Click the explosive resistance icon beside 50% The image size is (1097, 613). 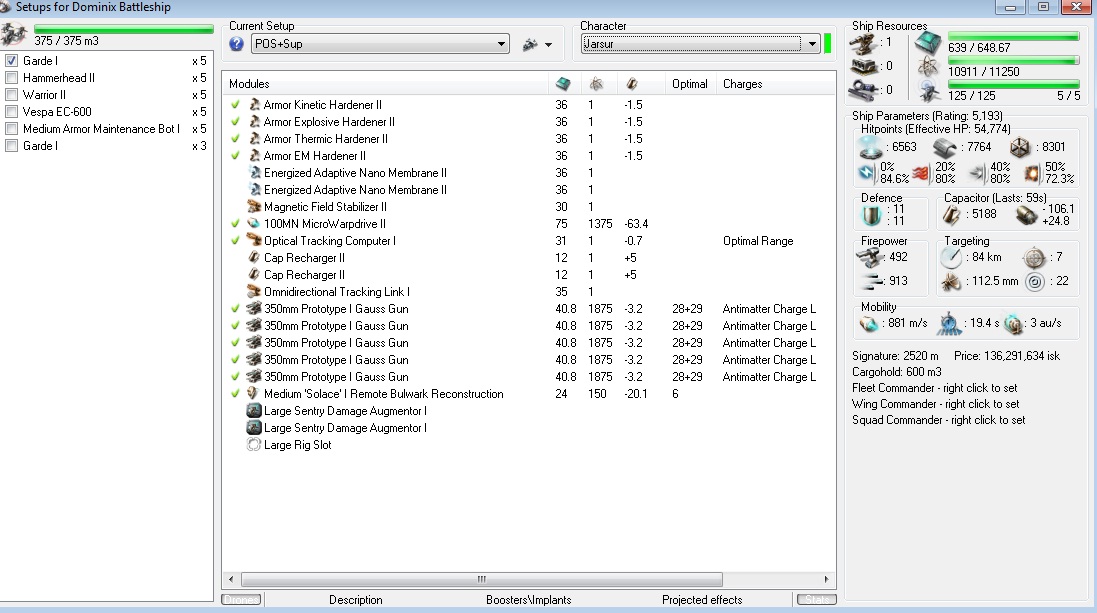[x=1031, y=173]
